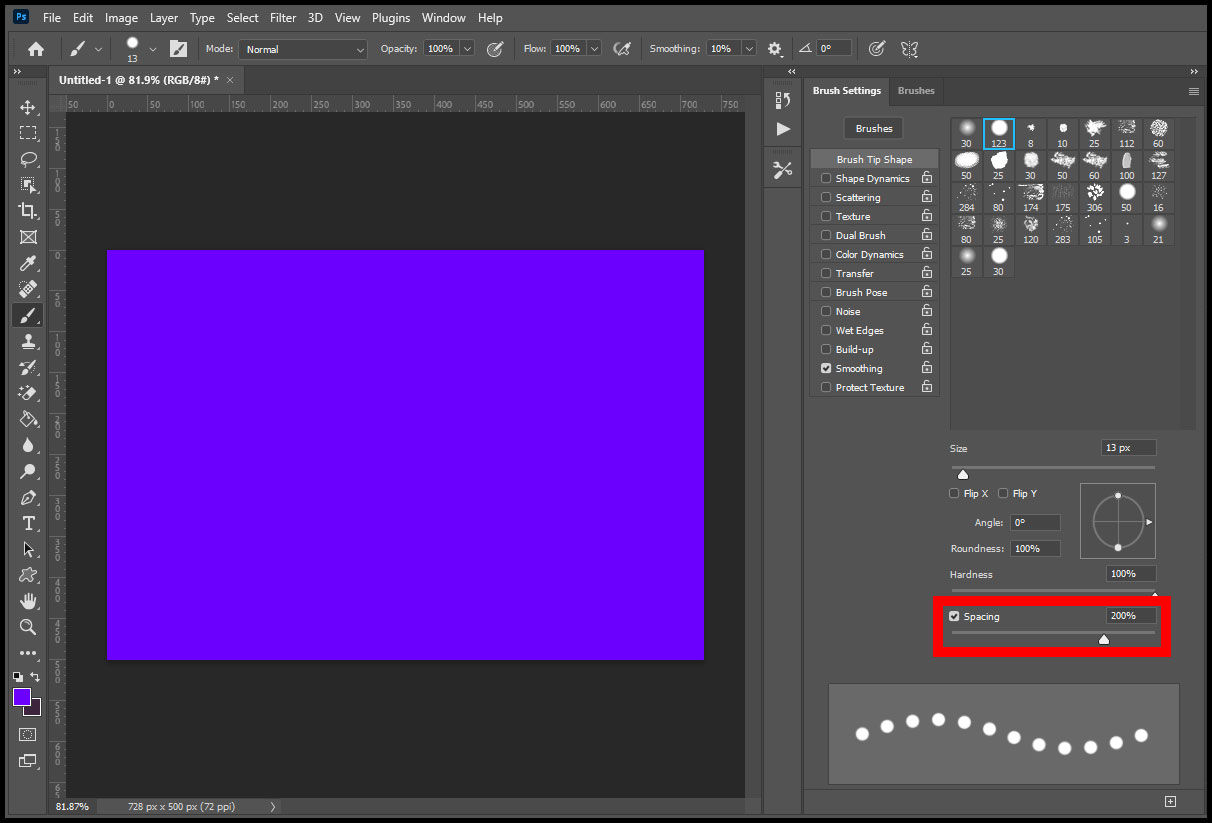
Task: Click the foreground color swatch
Action: tap(23, 698)
